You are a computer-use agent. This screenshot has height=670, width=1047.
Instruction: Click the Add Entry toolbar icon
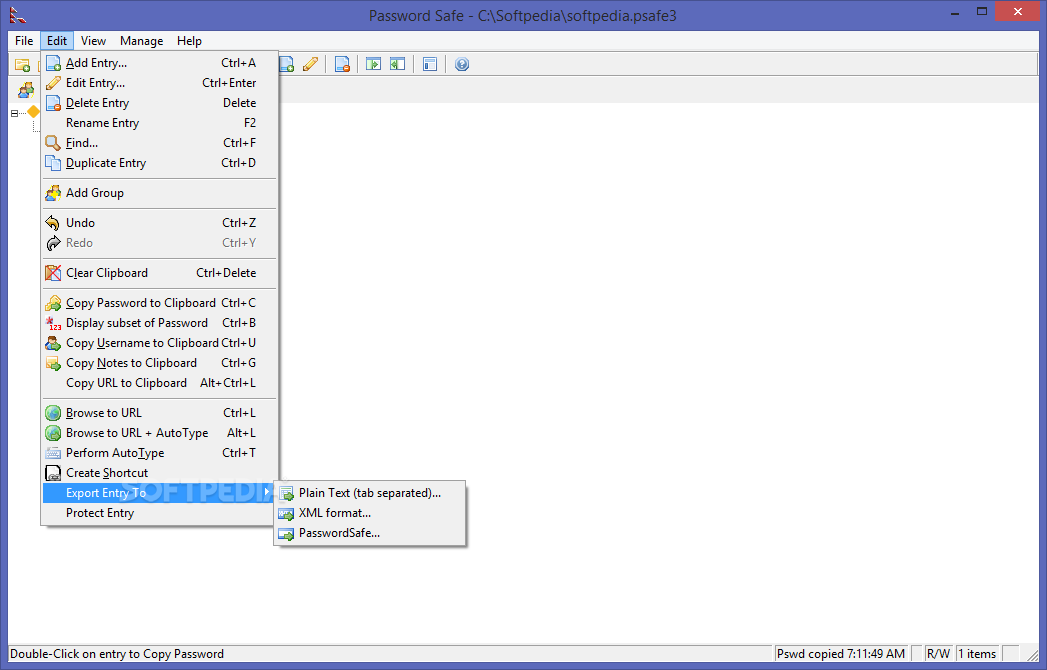pos(286,65)
